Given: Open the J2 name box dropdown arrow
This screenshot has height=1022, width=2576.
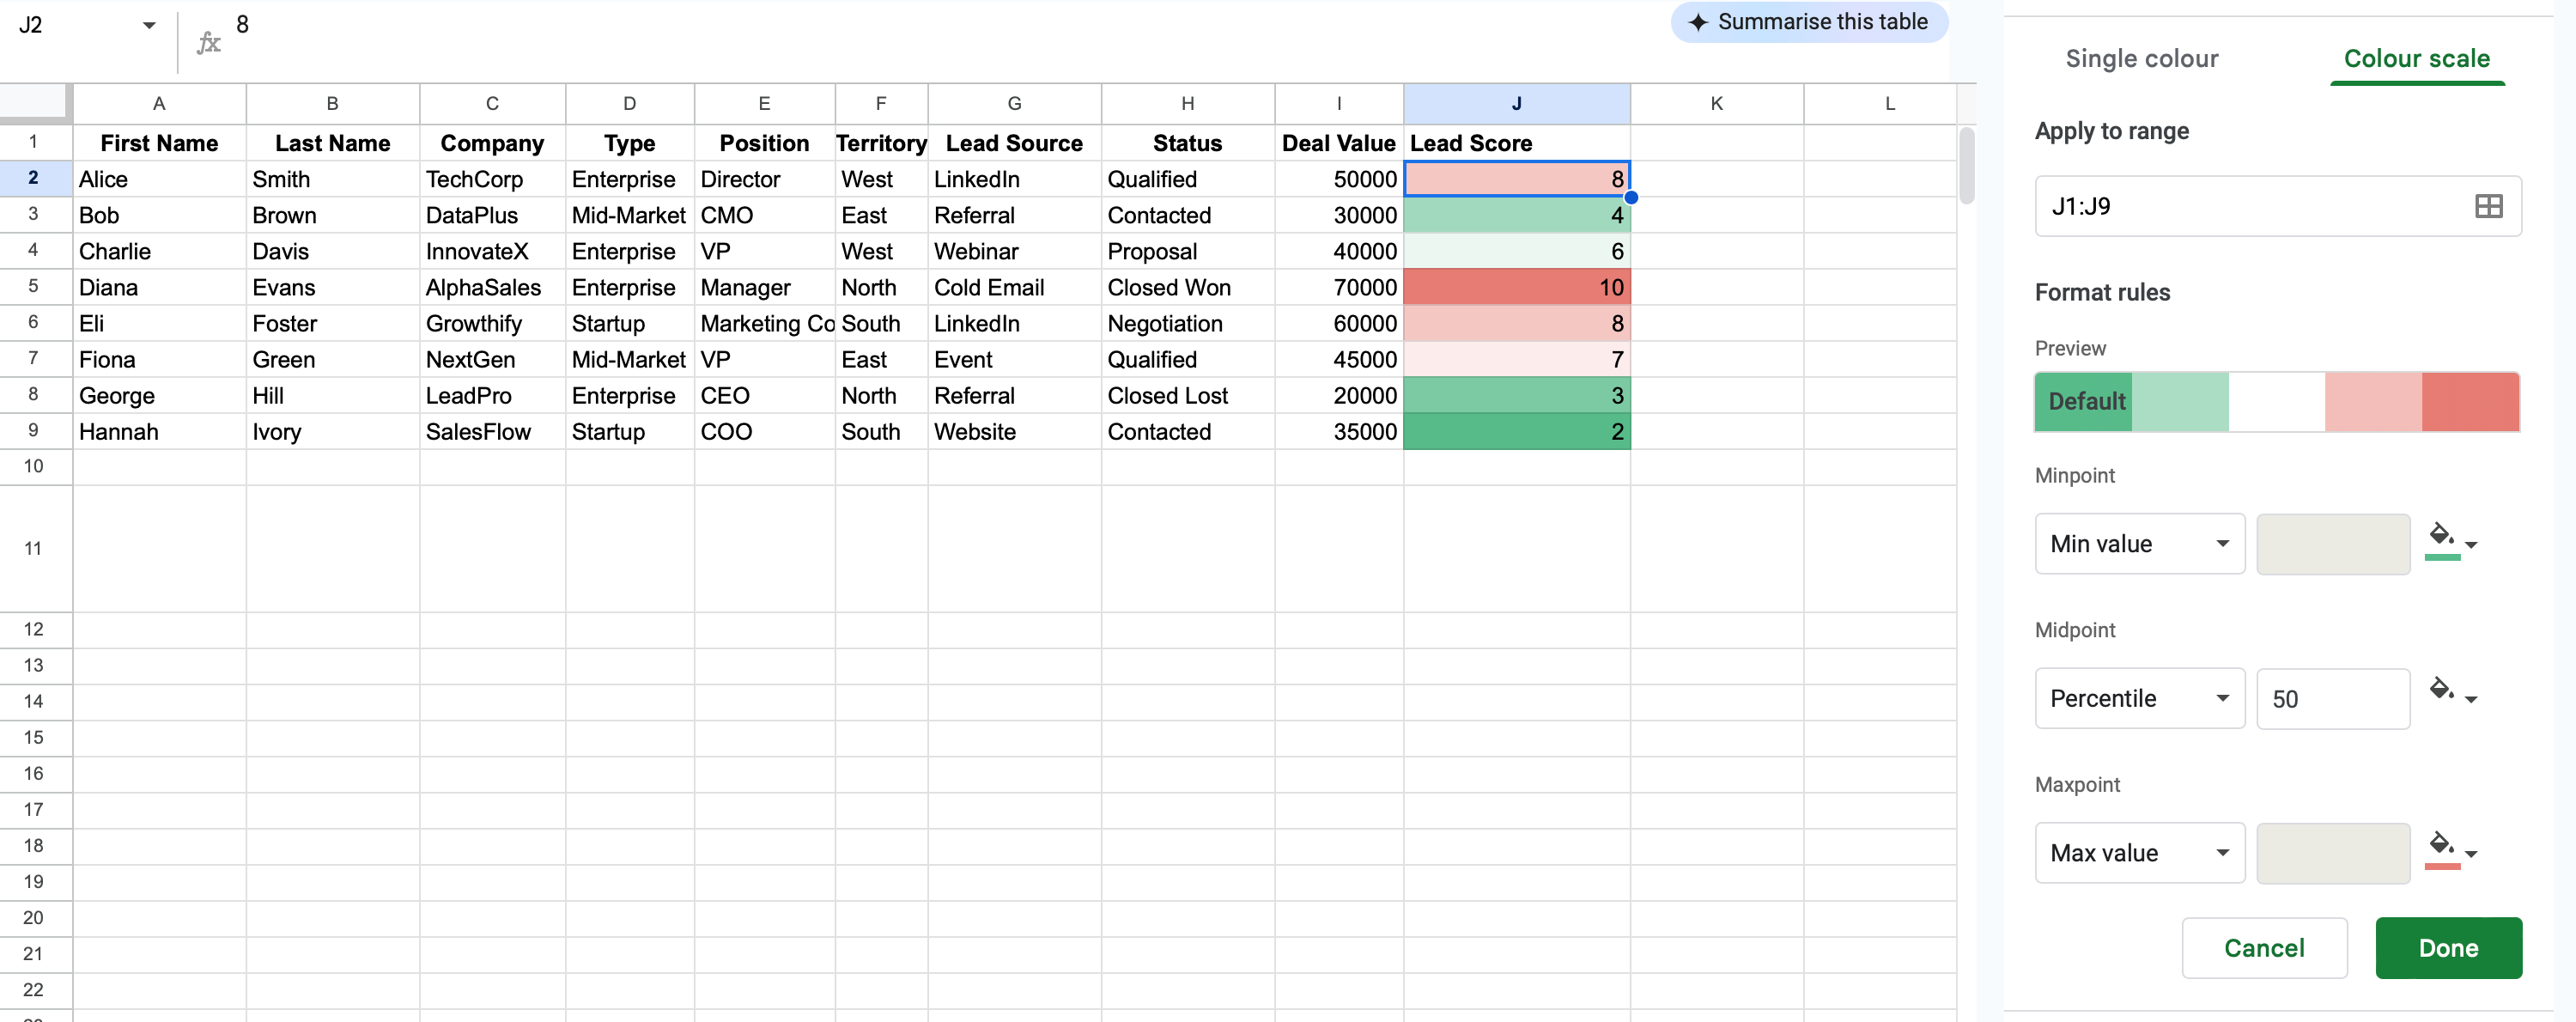Looking at the screenshot, I should tap(149, 25).
